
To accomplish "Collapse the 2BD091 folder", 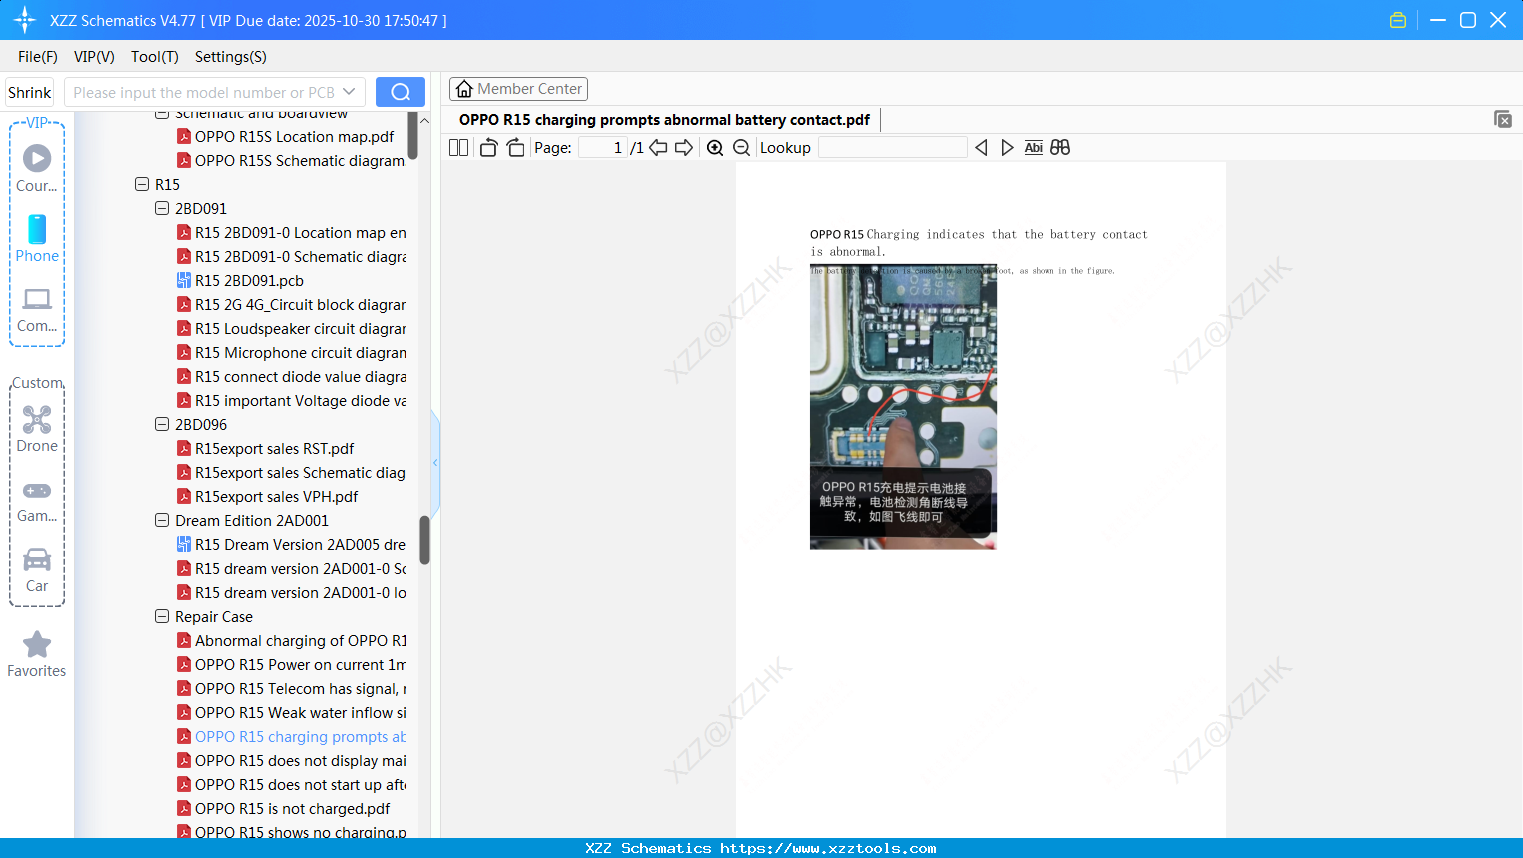I will [x=162, y=208].
